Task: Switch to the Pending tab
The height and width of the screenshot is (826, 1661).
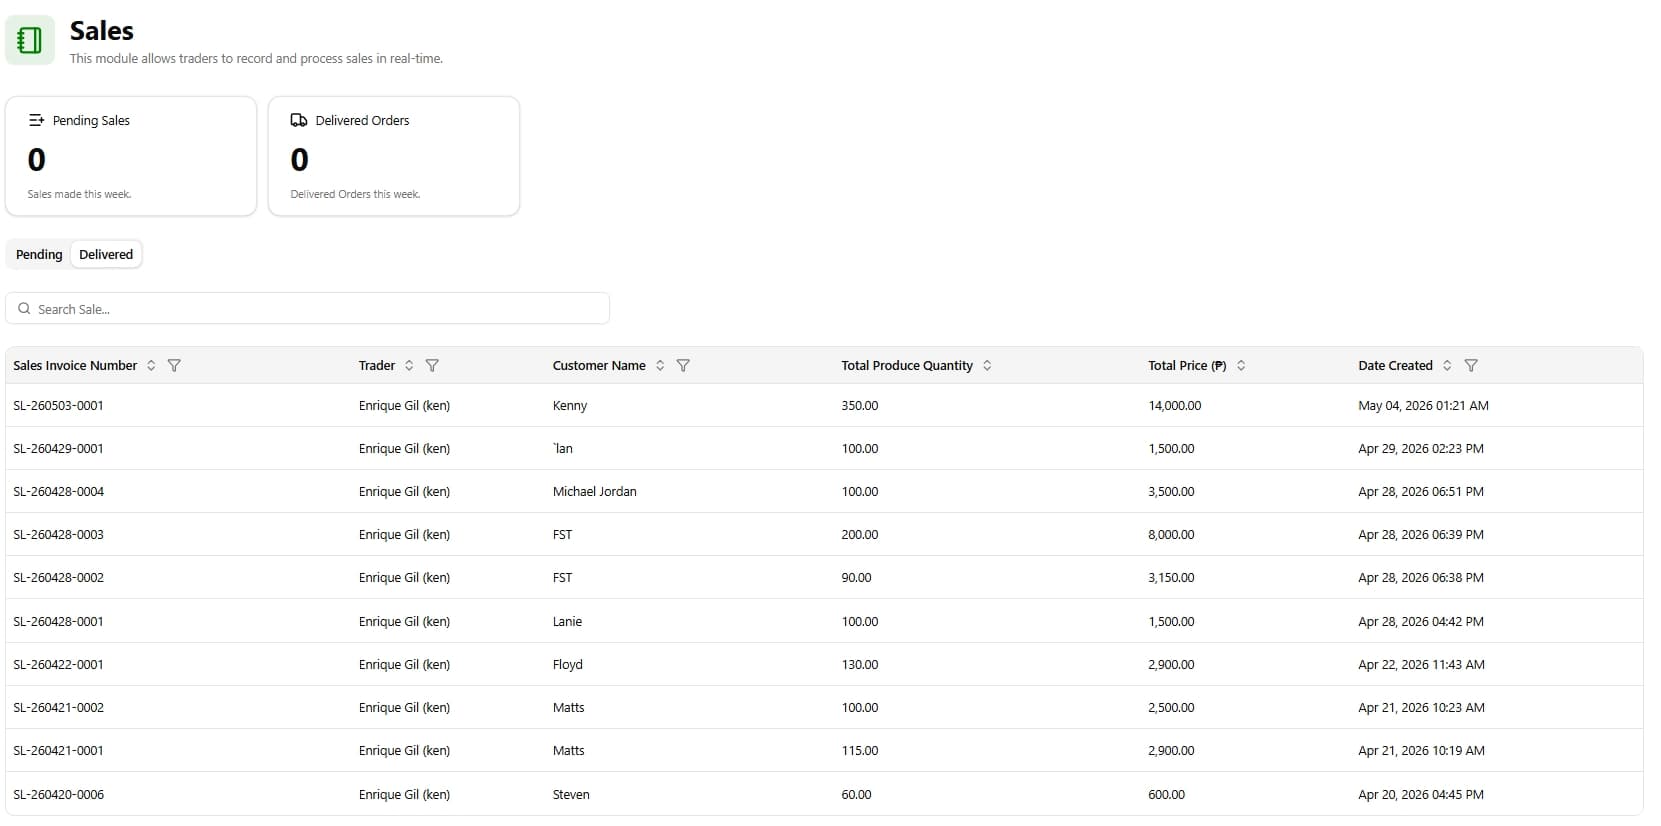Action: [x=39, y=254]
